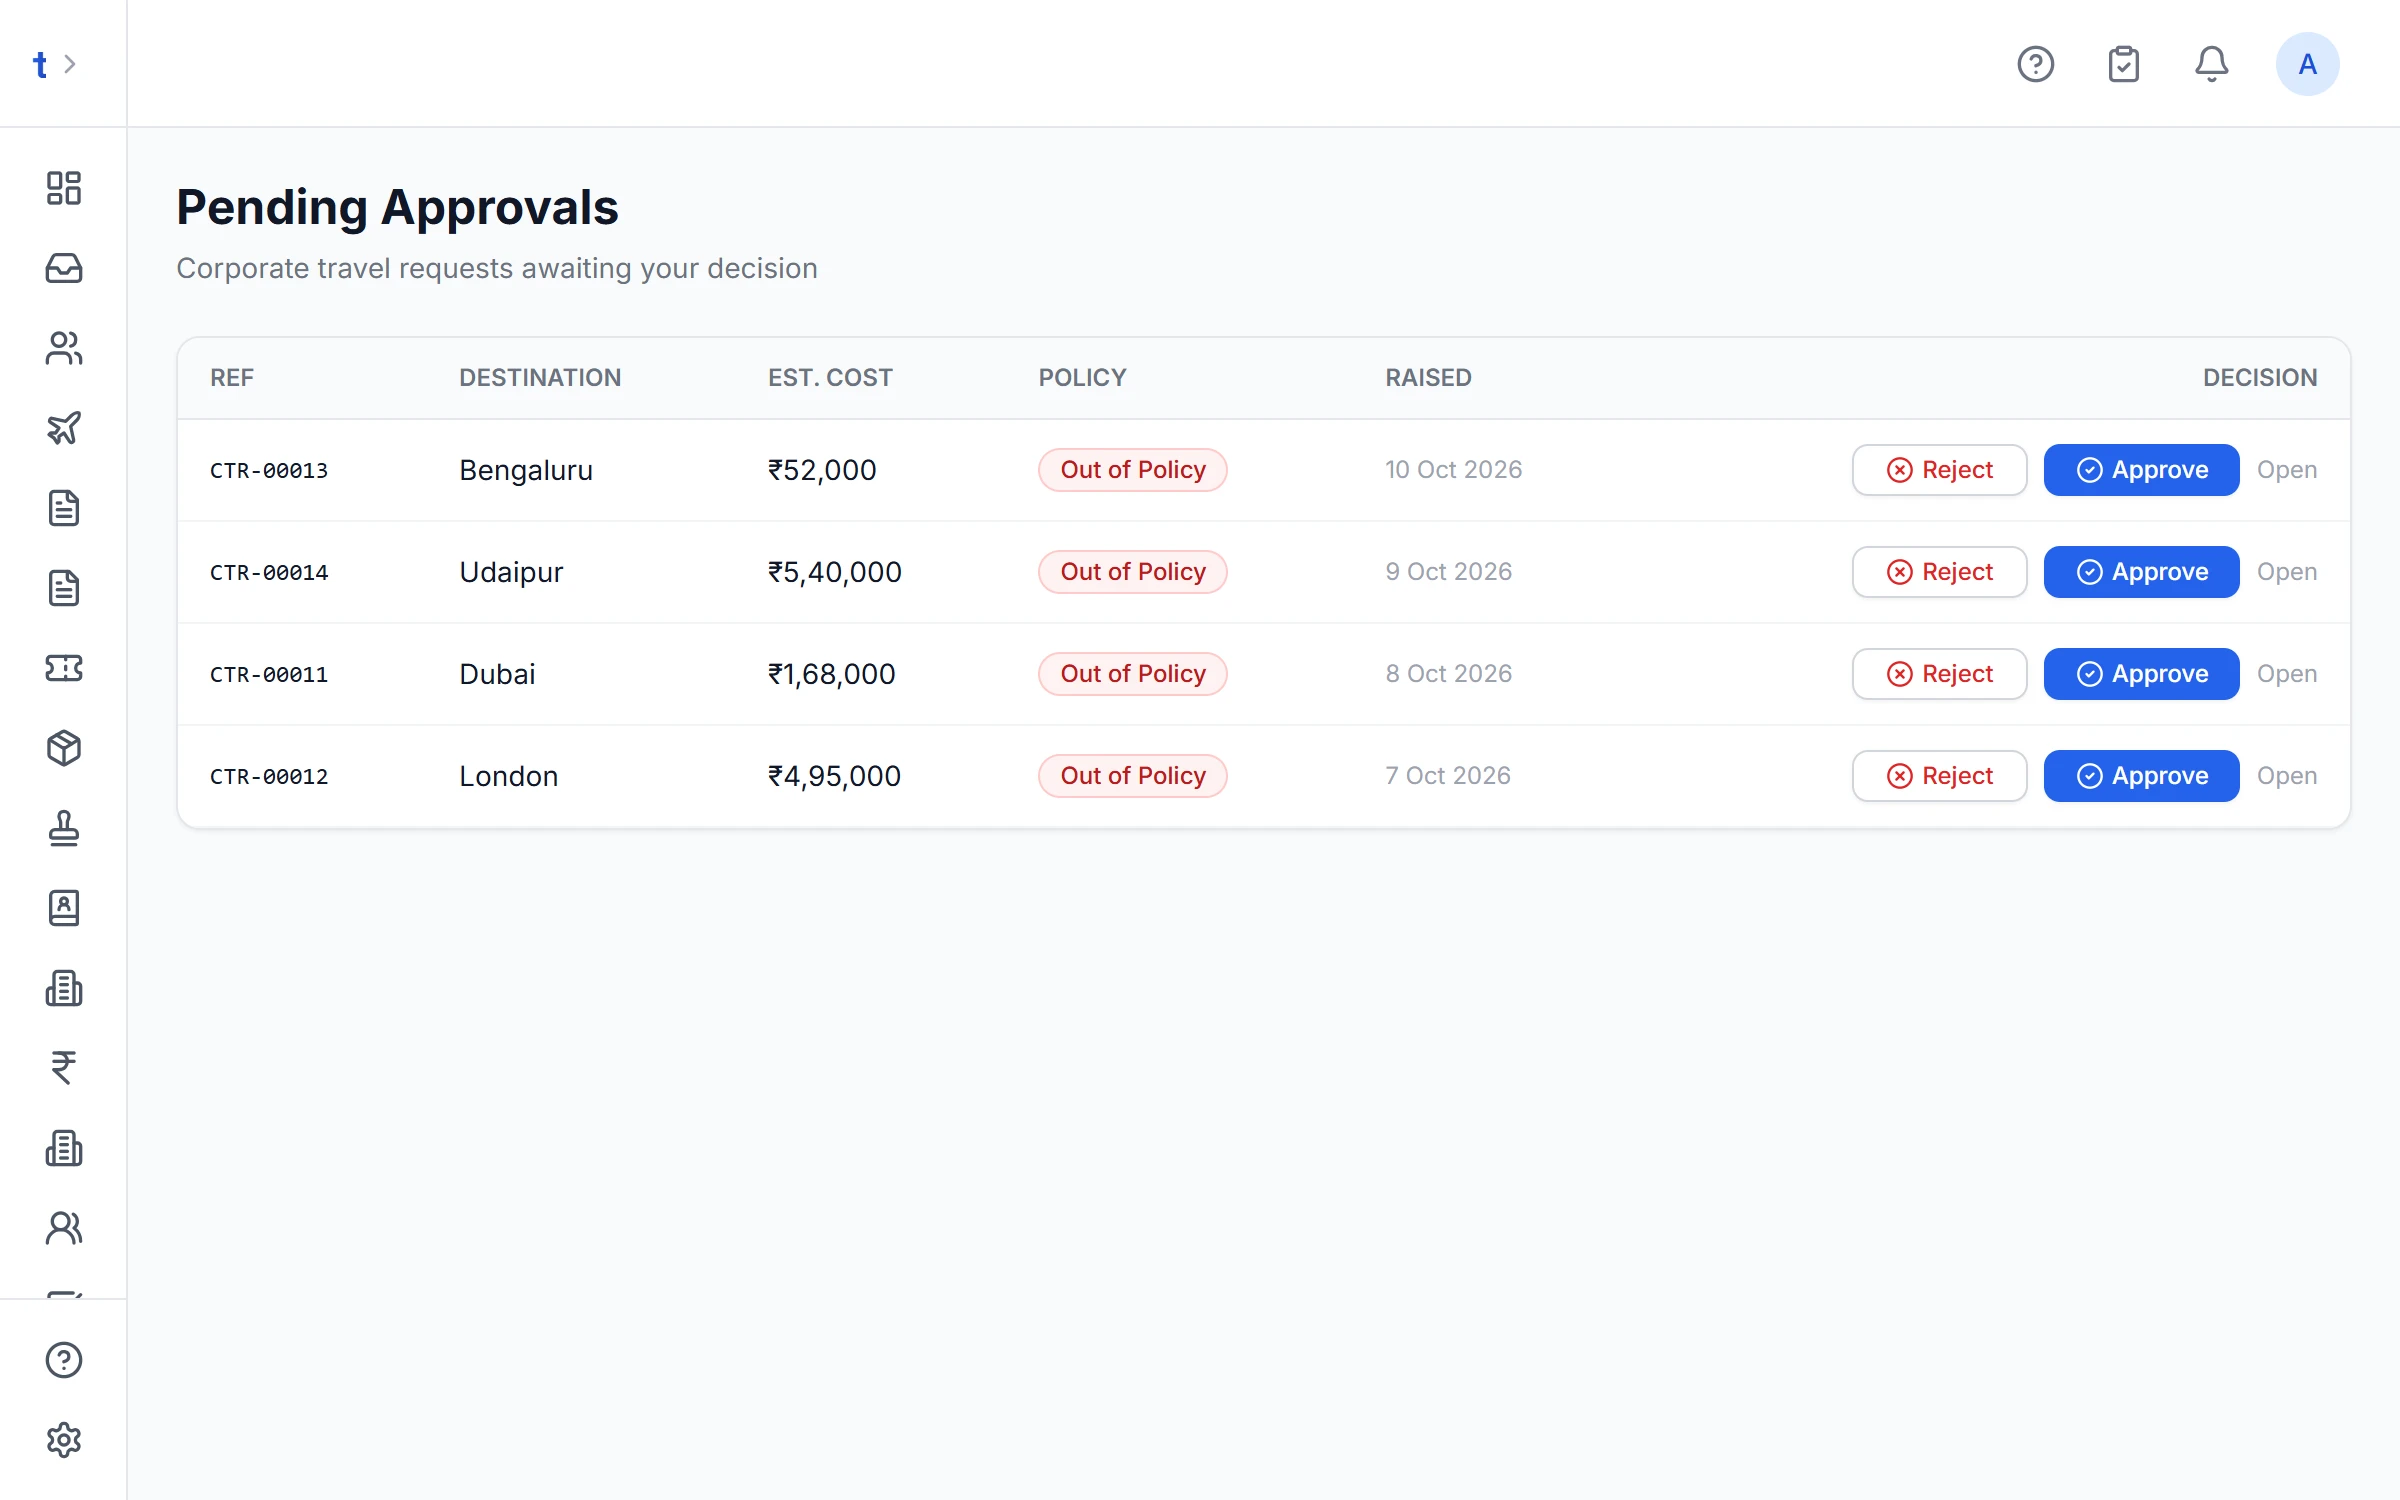The height and width of the screenshot is (1500, 2400).
Task: Click the Out of Policy badge for Bengaluru
Action: pyautogui.click(x=1132, y=470)
